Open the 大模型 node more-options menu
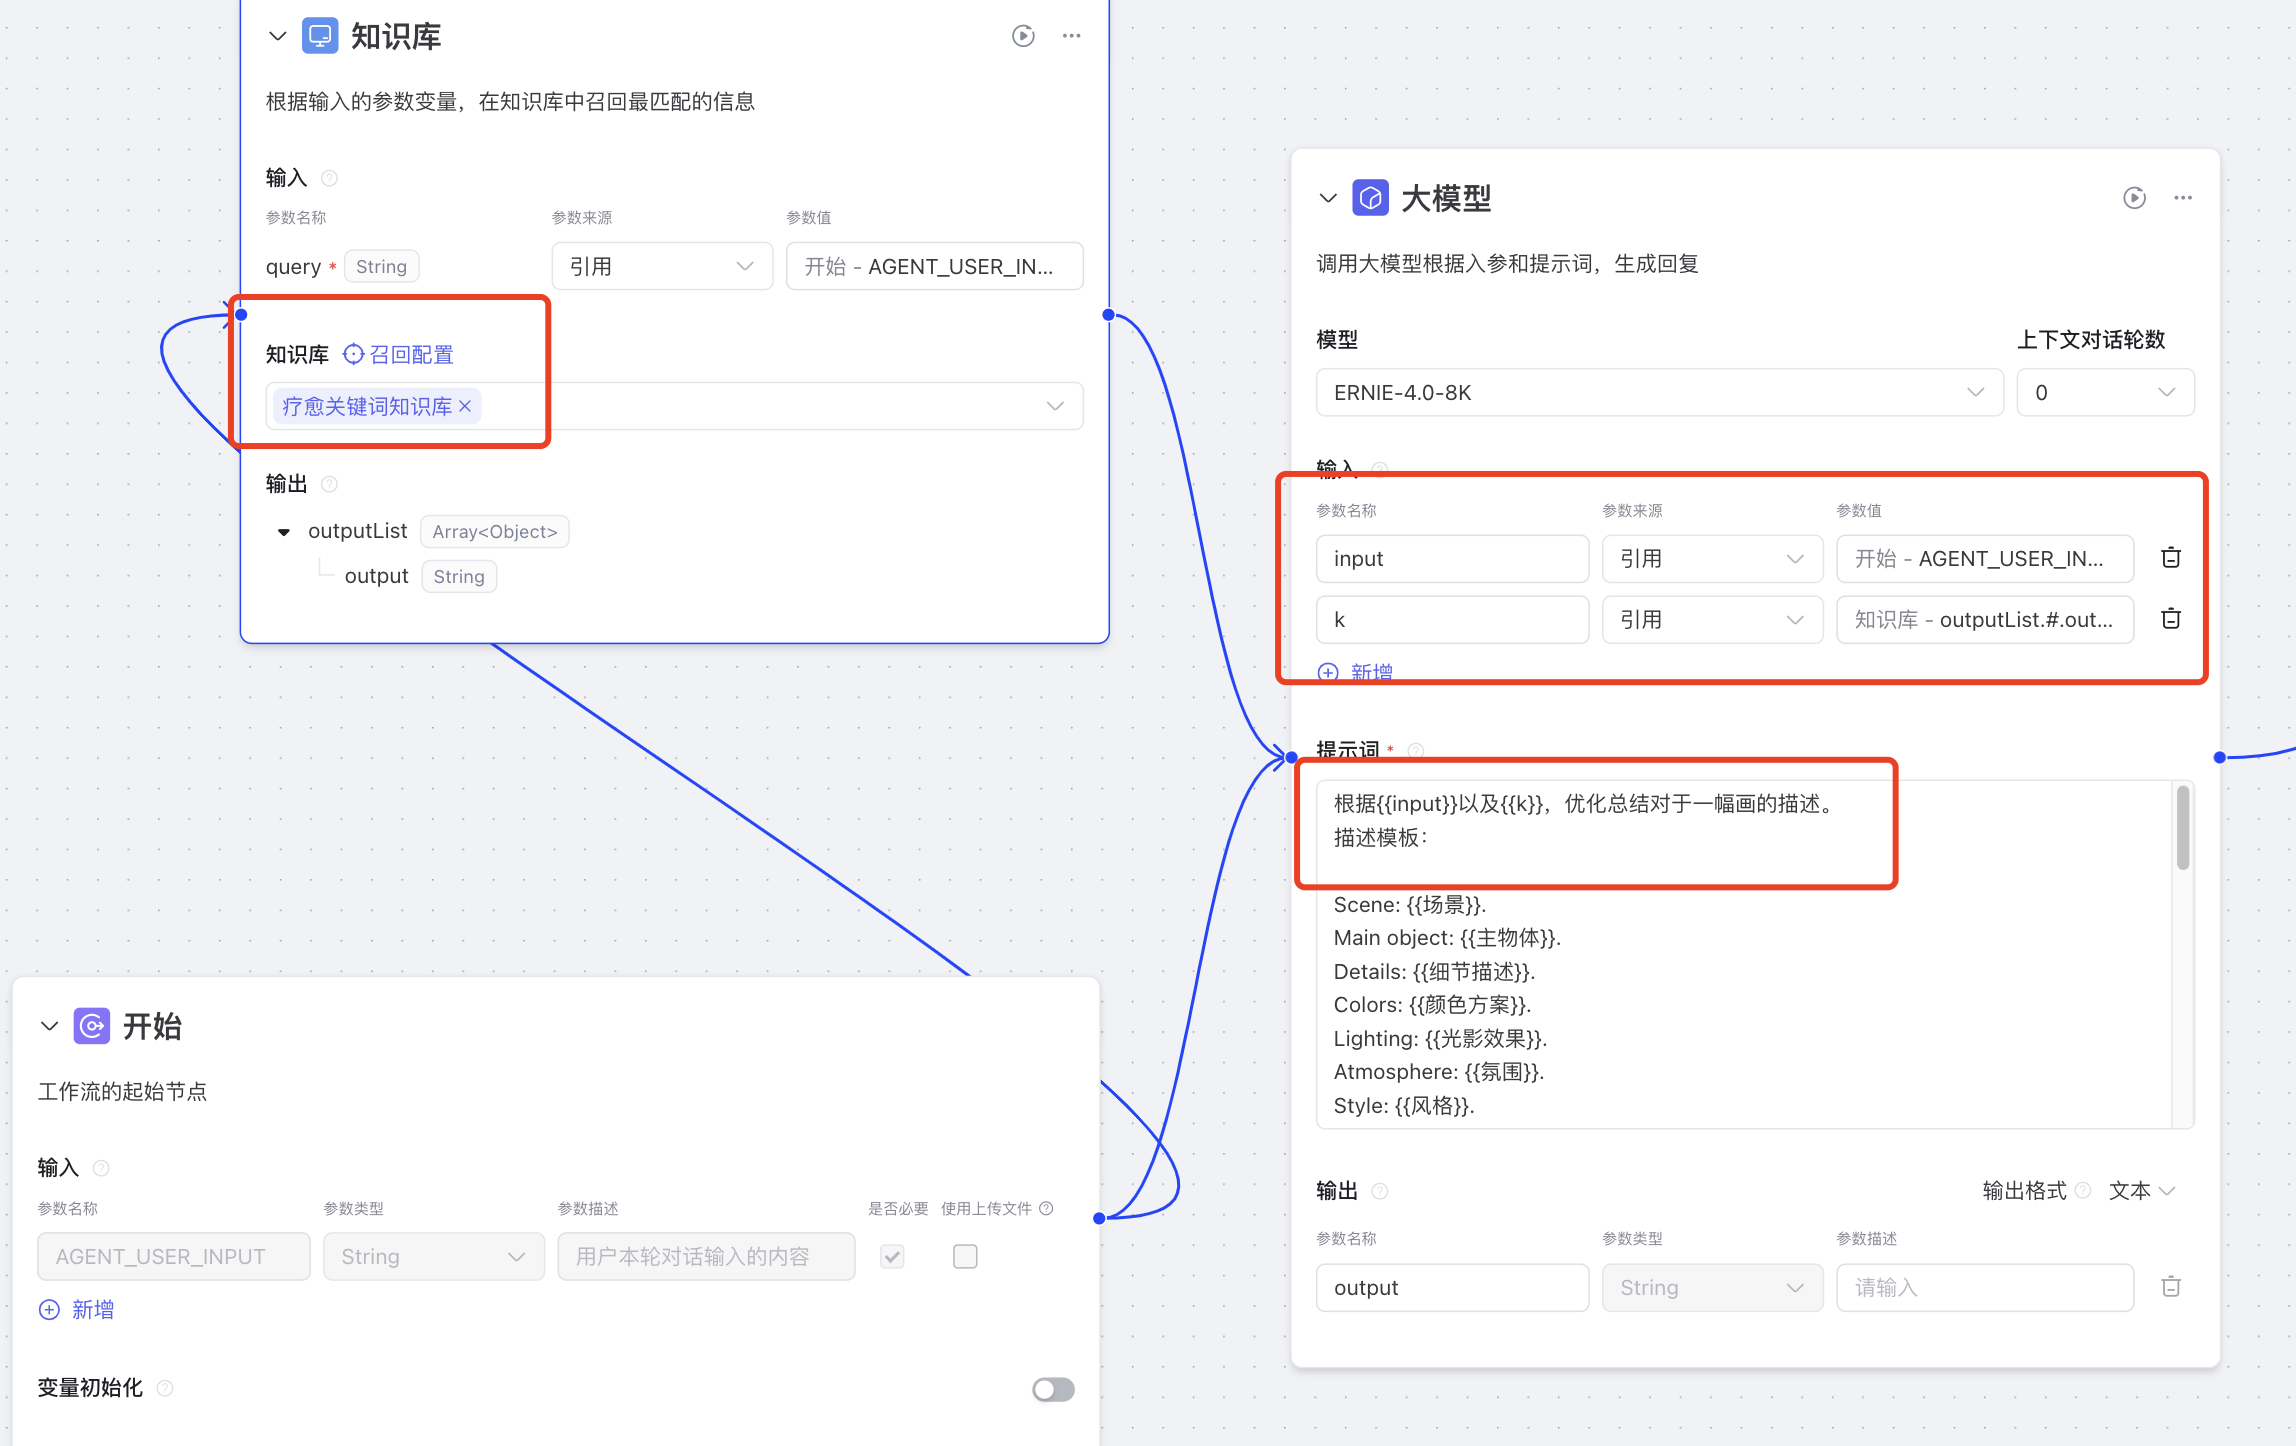The height and width of the screenshot is (1446, 2296). pos(2182,198)
